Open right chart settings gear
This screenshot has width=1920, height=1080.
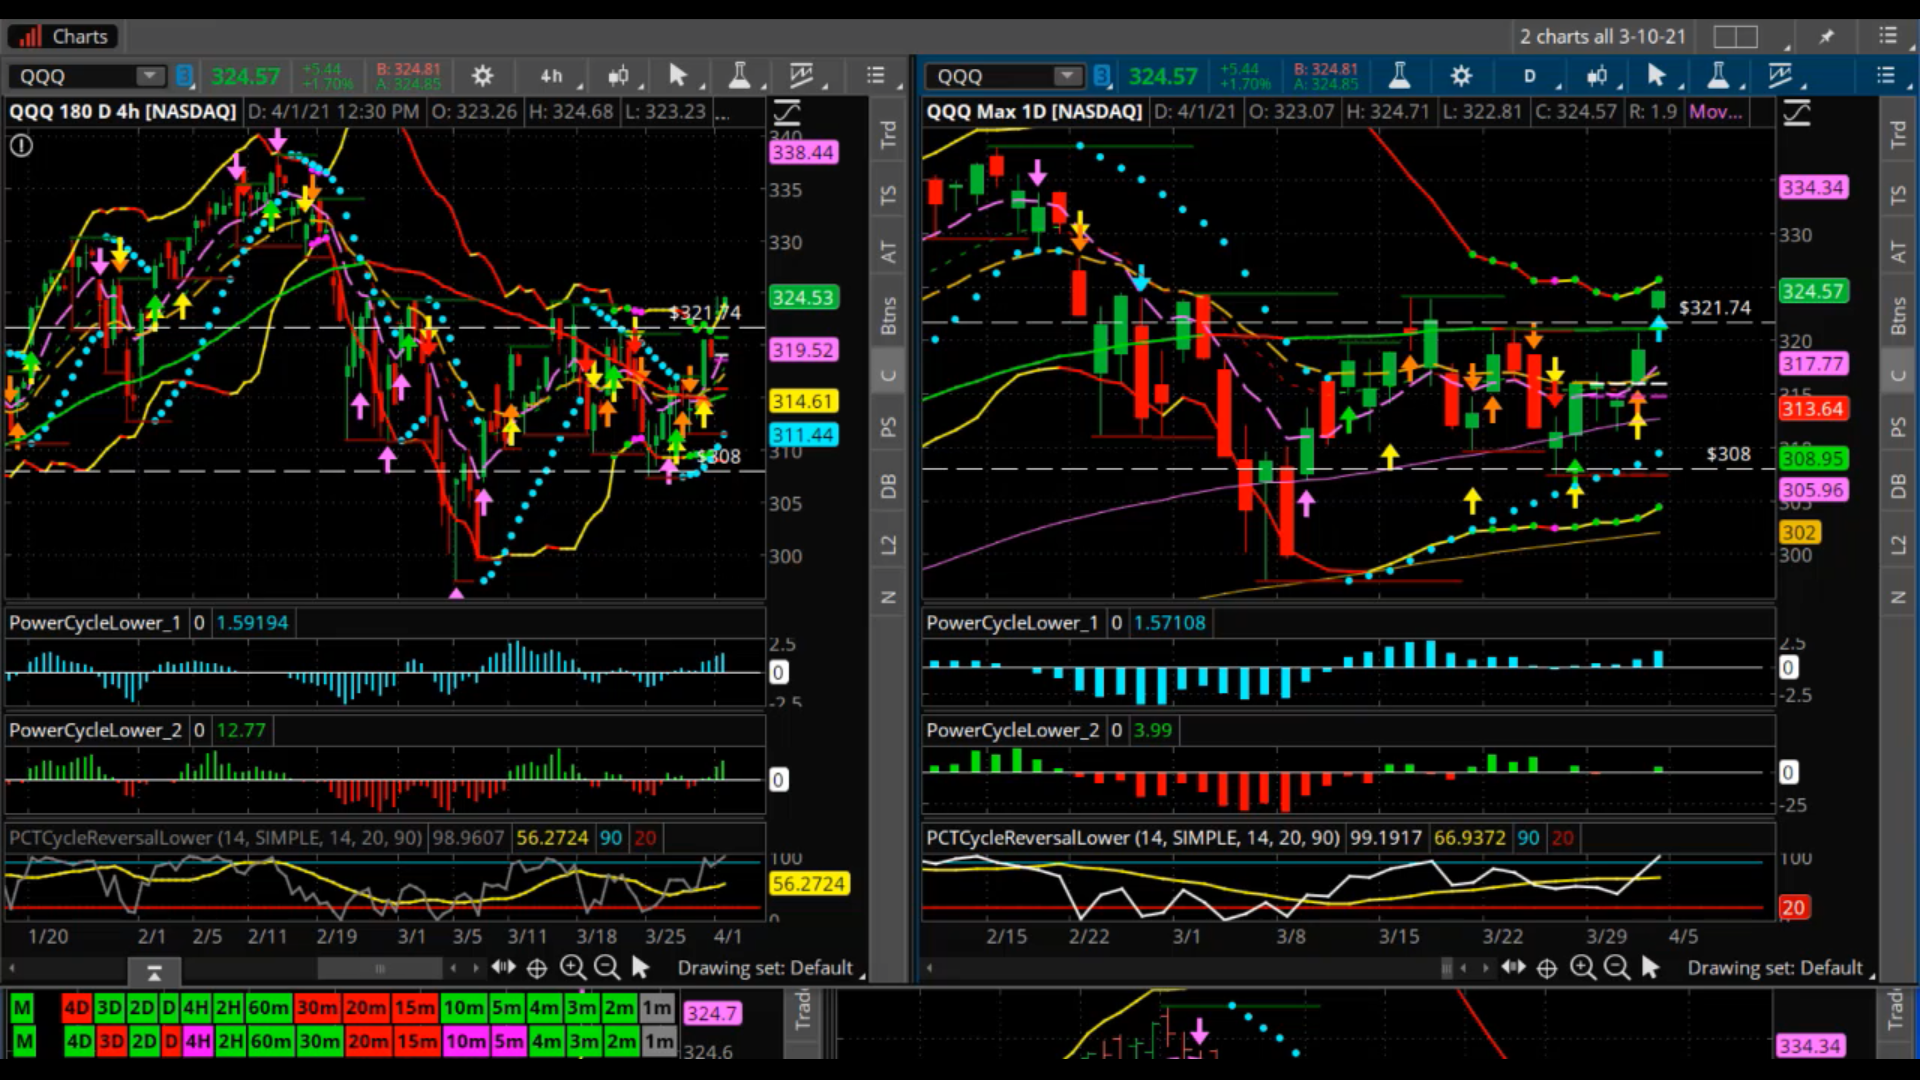[x=1461, y=76]
